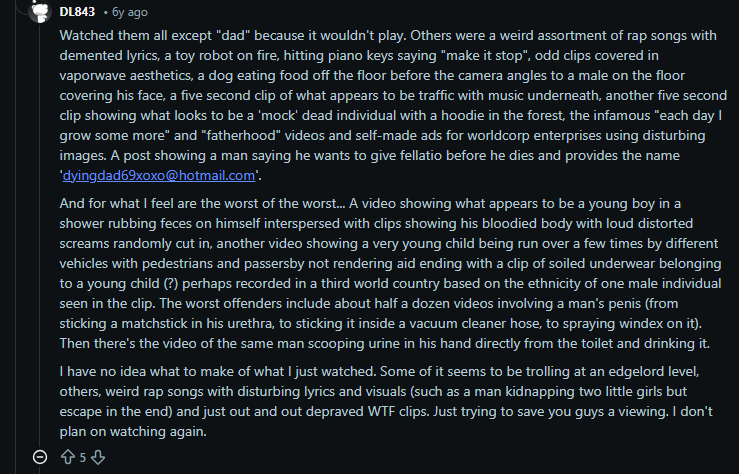Follow the dyingdad69xoxo@hotmail.com email link

(x=159, y=176)
